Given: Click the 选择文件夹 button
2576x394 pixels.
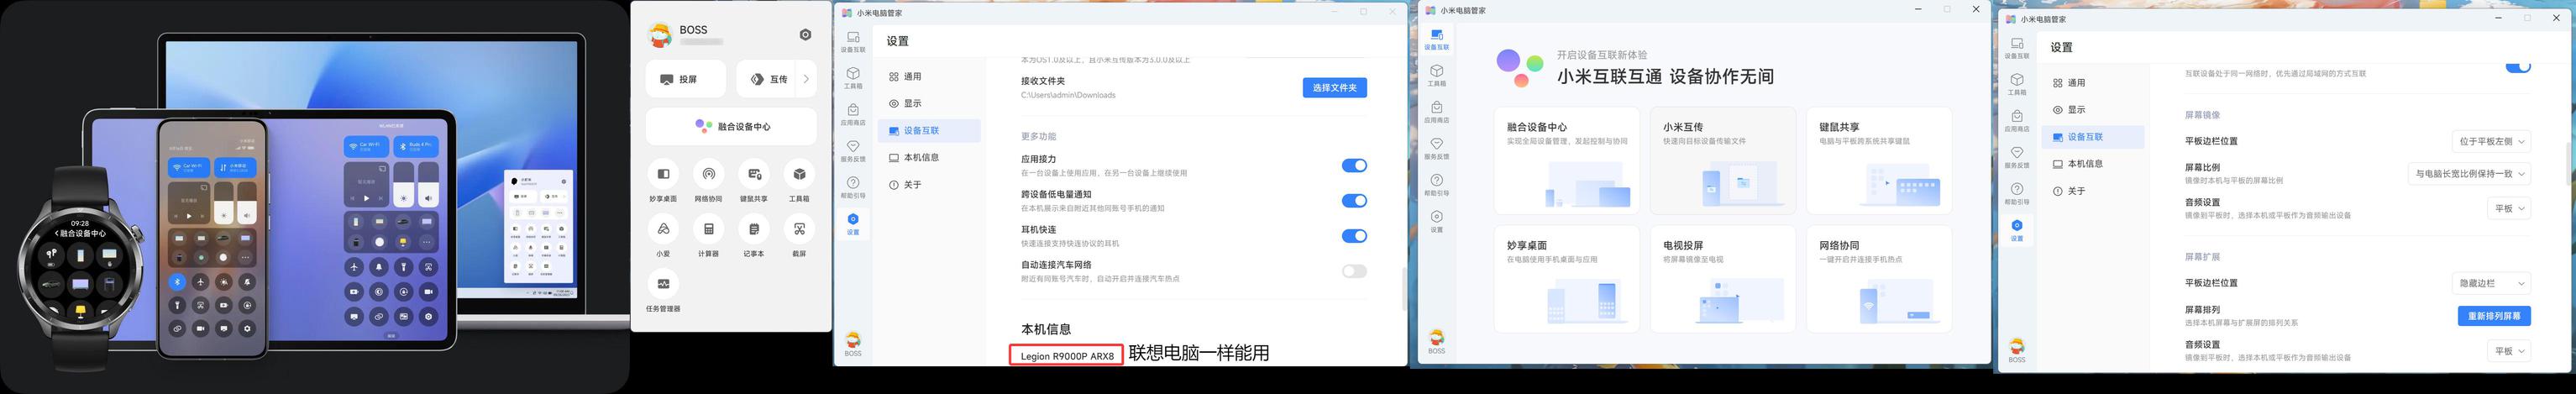Looking at the screenshot, I should 1334,88.
